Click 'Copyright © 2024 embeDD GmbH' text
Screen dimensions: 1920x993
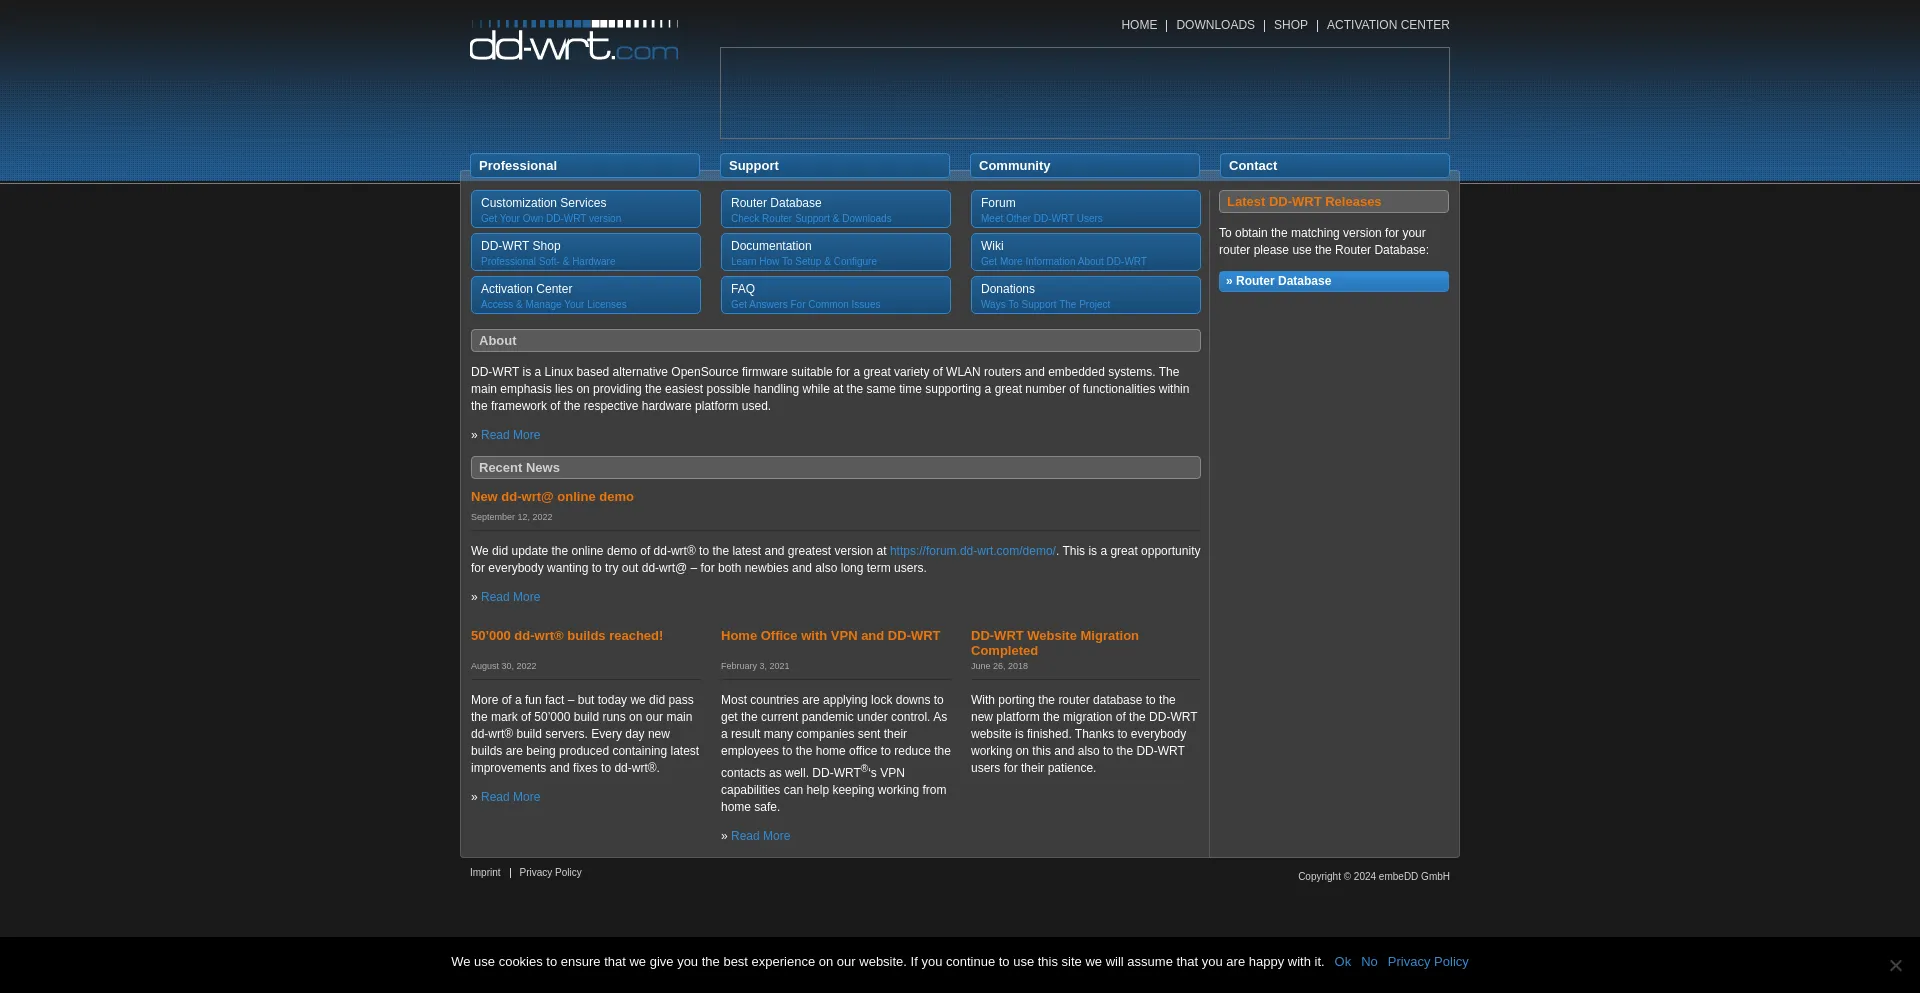tap(1374, 877)
